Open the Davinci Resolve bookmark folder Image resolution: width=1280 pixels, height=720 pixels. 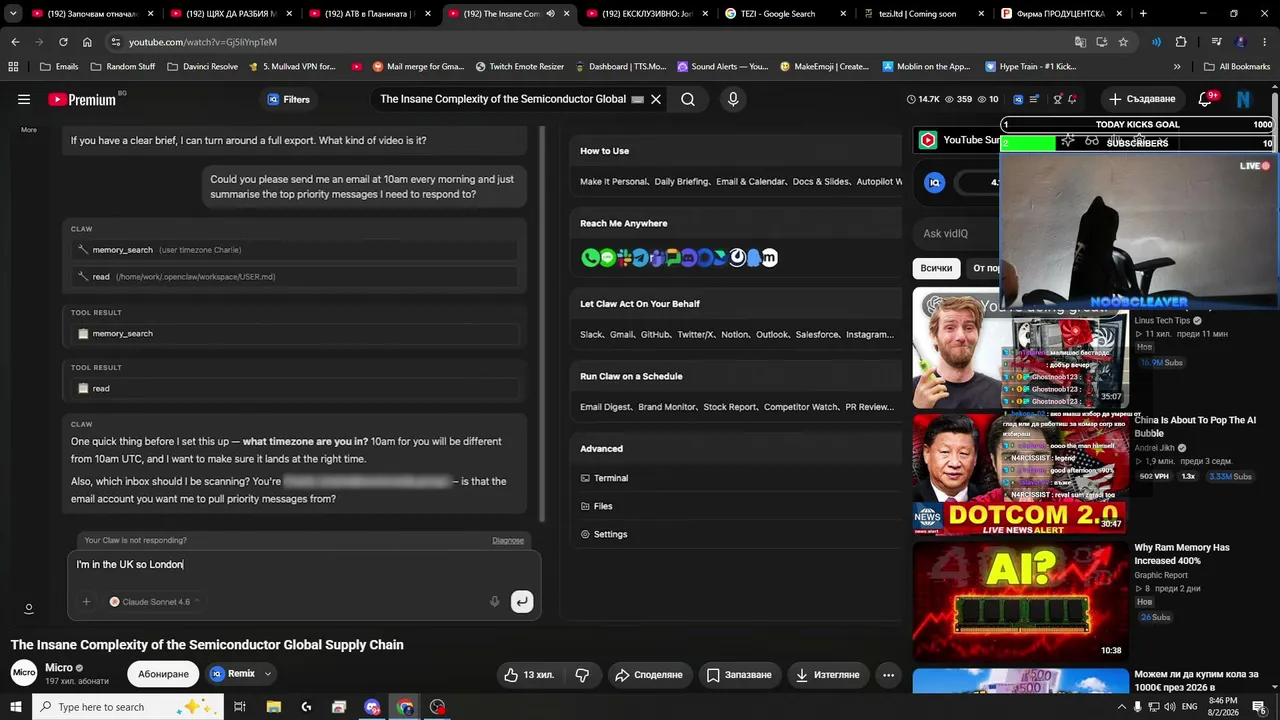click(x=202, y=67)
